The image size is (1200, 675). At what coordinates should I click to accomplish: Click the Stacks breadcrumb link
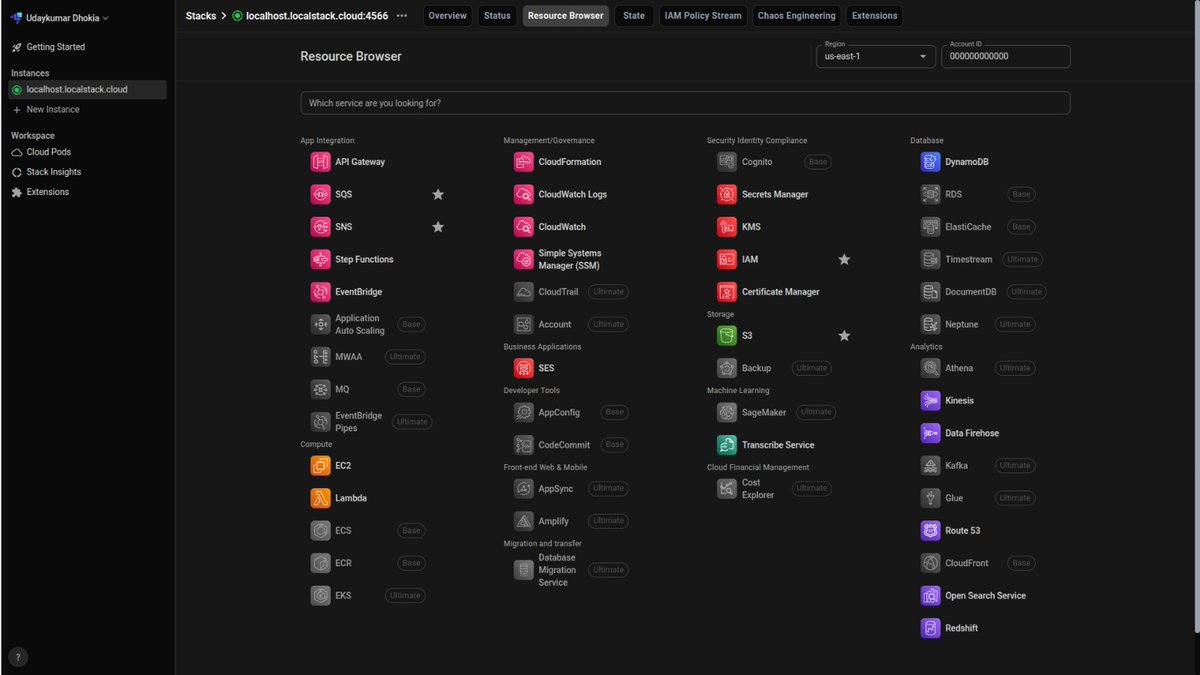tap(201, 16)
